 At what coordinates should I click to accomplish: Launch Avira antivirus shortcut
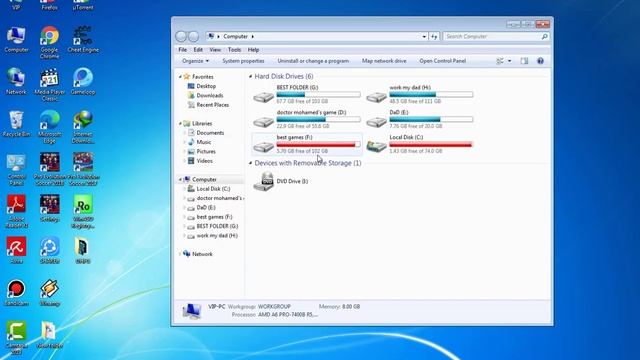(x=16, y=250)
